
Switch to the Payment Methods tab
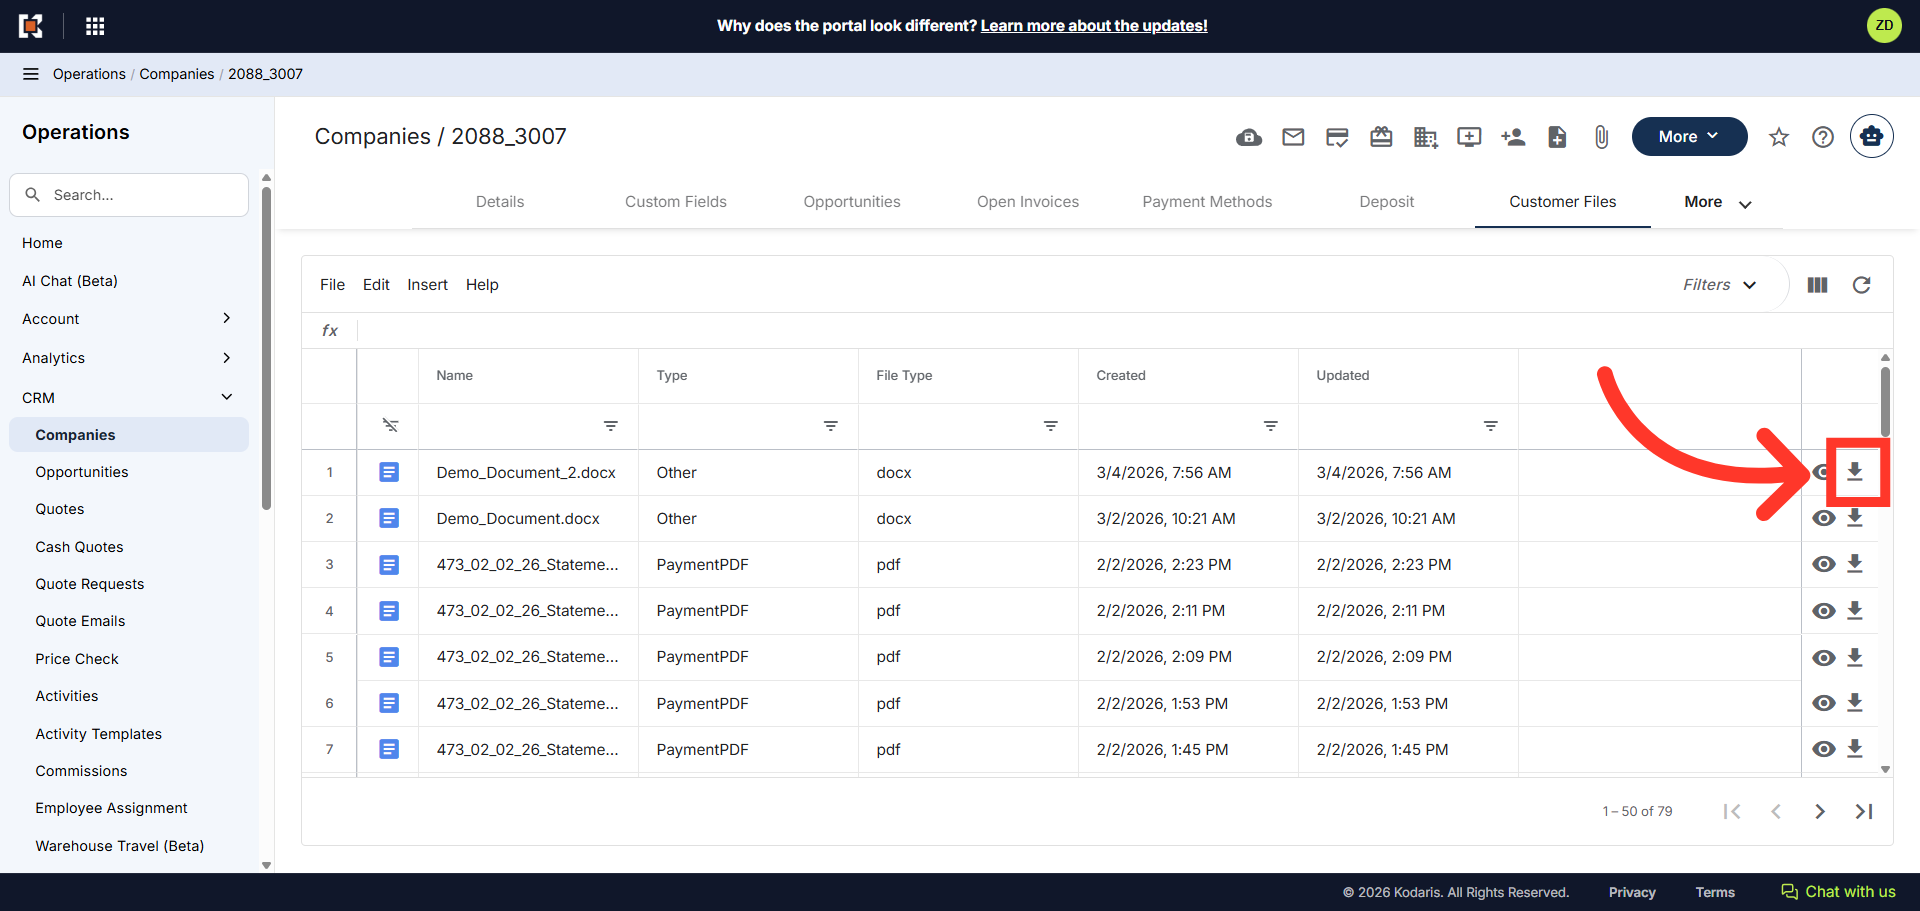pos(1207,202)
